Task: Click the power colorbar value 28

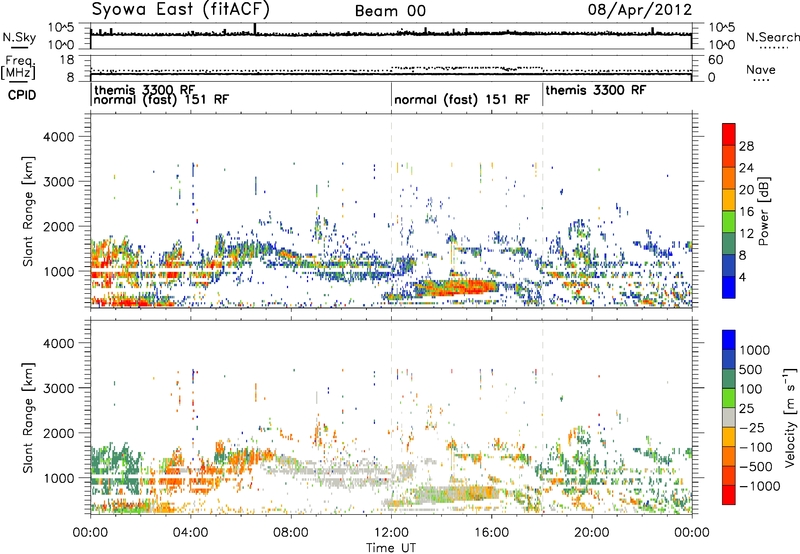Action: pos(746,146)
